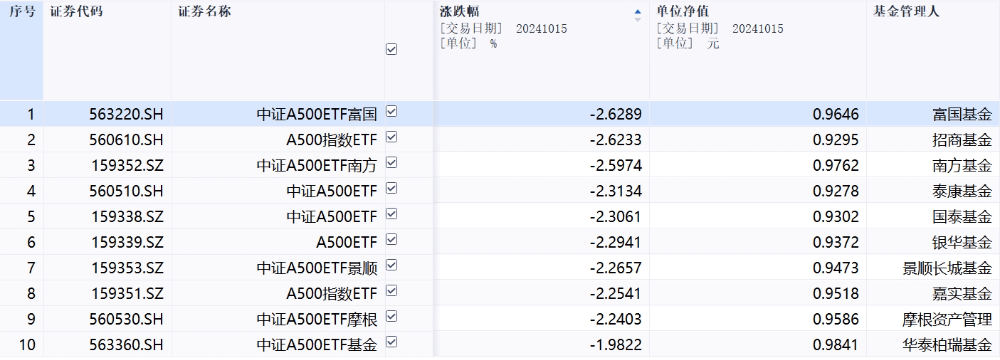Image resolution: width=1000 pixels, height=360 pixels.
Task: Toggle checkbox for 159338.SZ row
Action: (392, 214)
